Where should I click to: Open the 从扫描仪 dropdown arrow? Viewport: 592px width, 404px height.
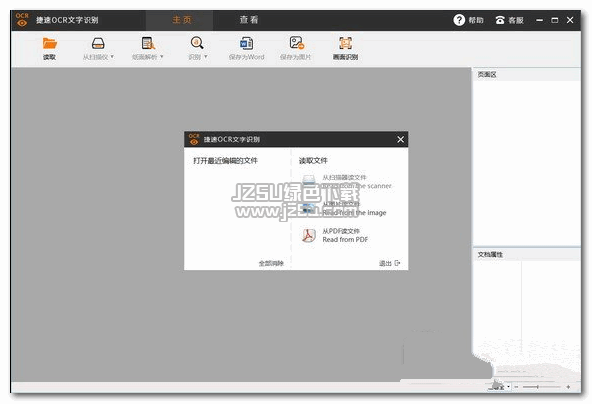click(x=112, y=57)
